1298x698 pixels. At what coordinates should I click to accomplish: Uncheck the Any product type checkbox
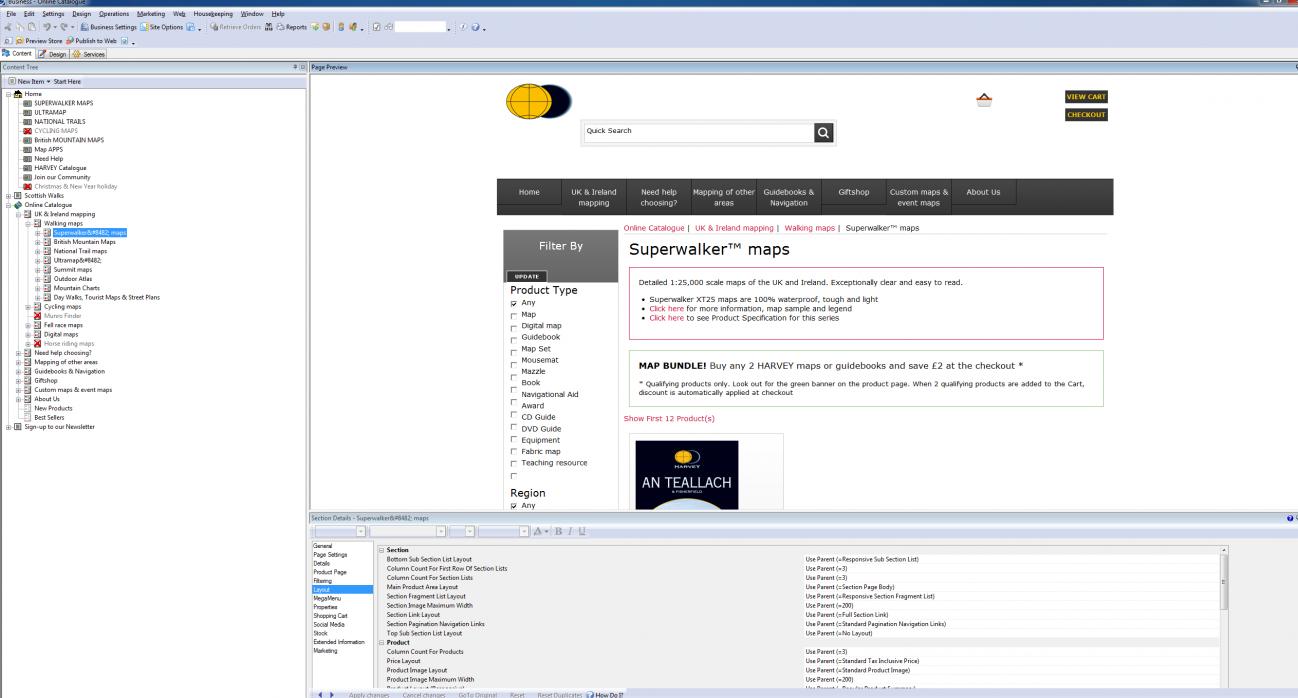click(514, 303)
